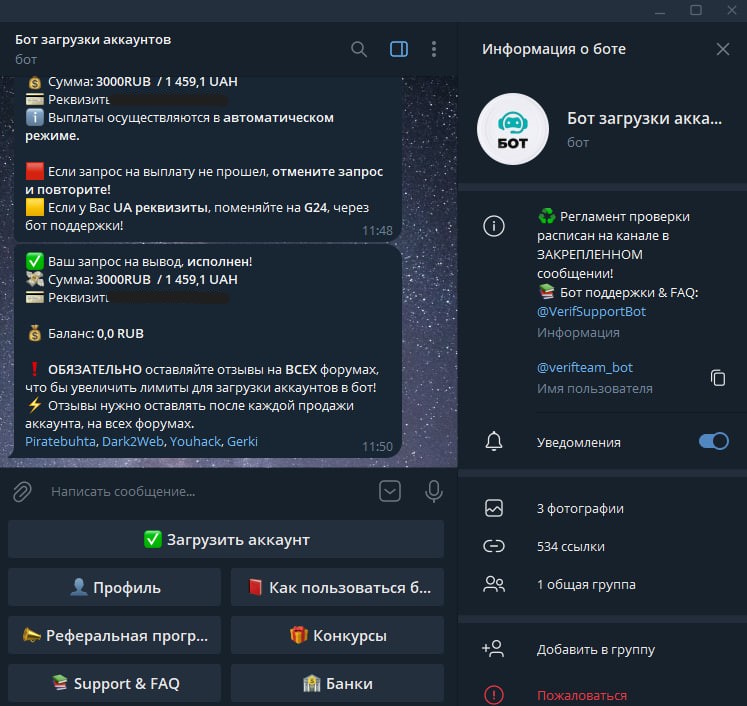Click the paperclip attachment icon
Image resolution: width=747 pixels, height=706 pixels.
(22, 491)
